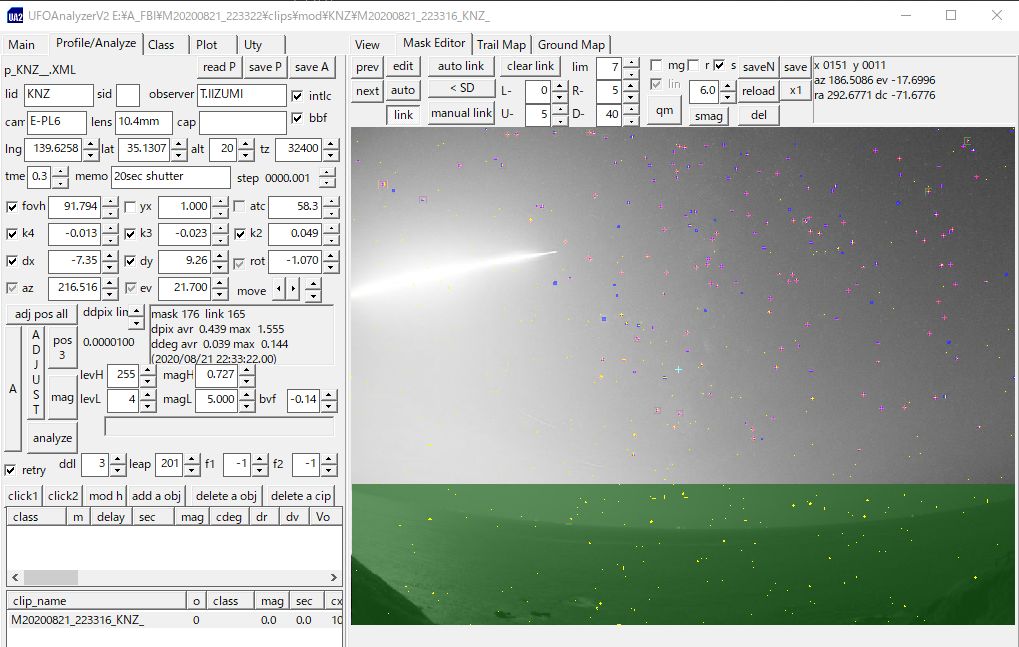Click the observer name input field

click(241, 94)
